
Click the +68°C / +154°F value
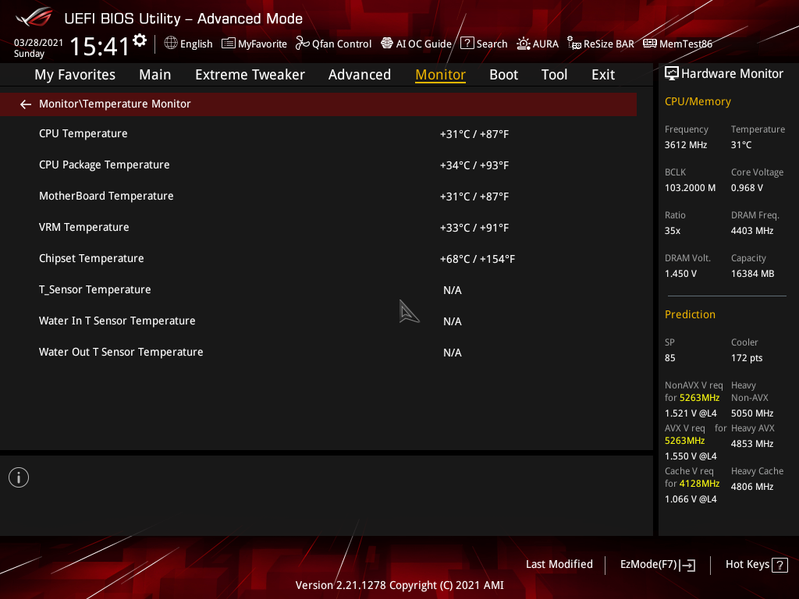tap(477, 259)
